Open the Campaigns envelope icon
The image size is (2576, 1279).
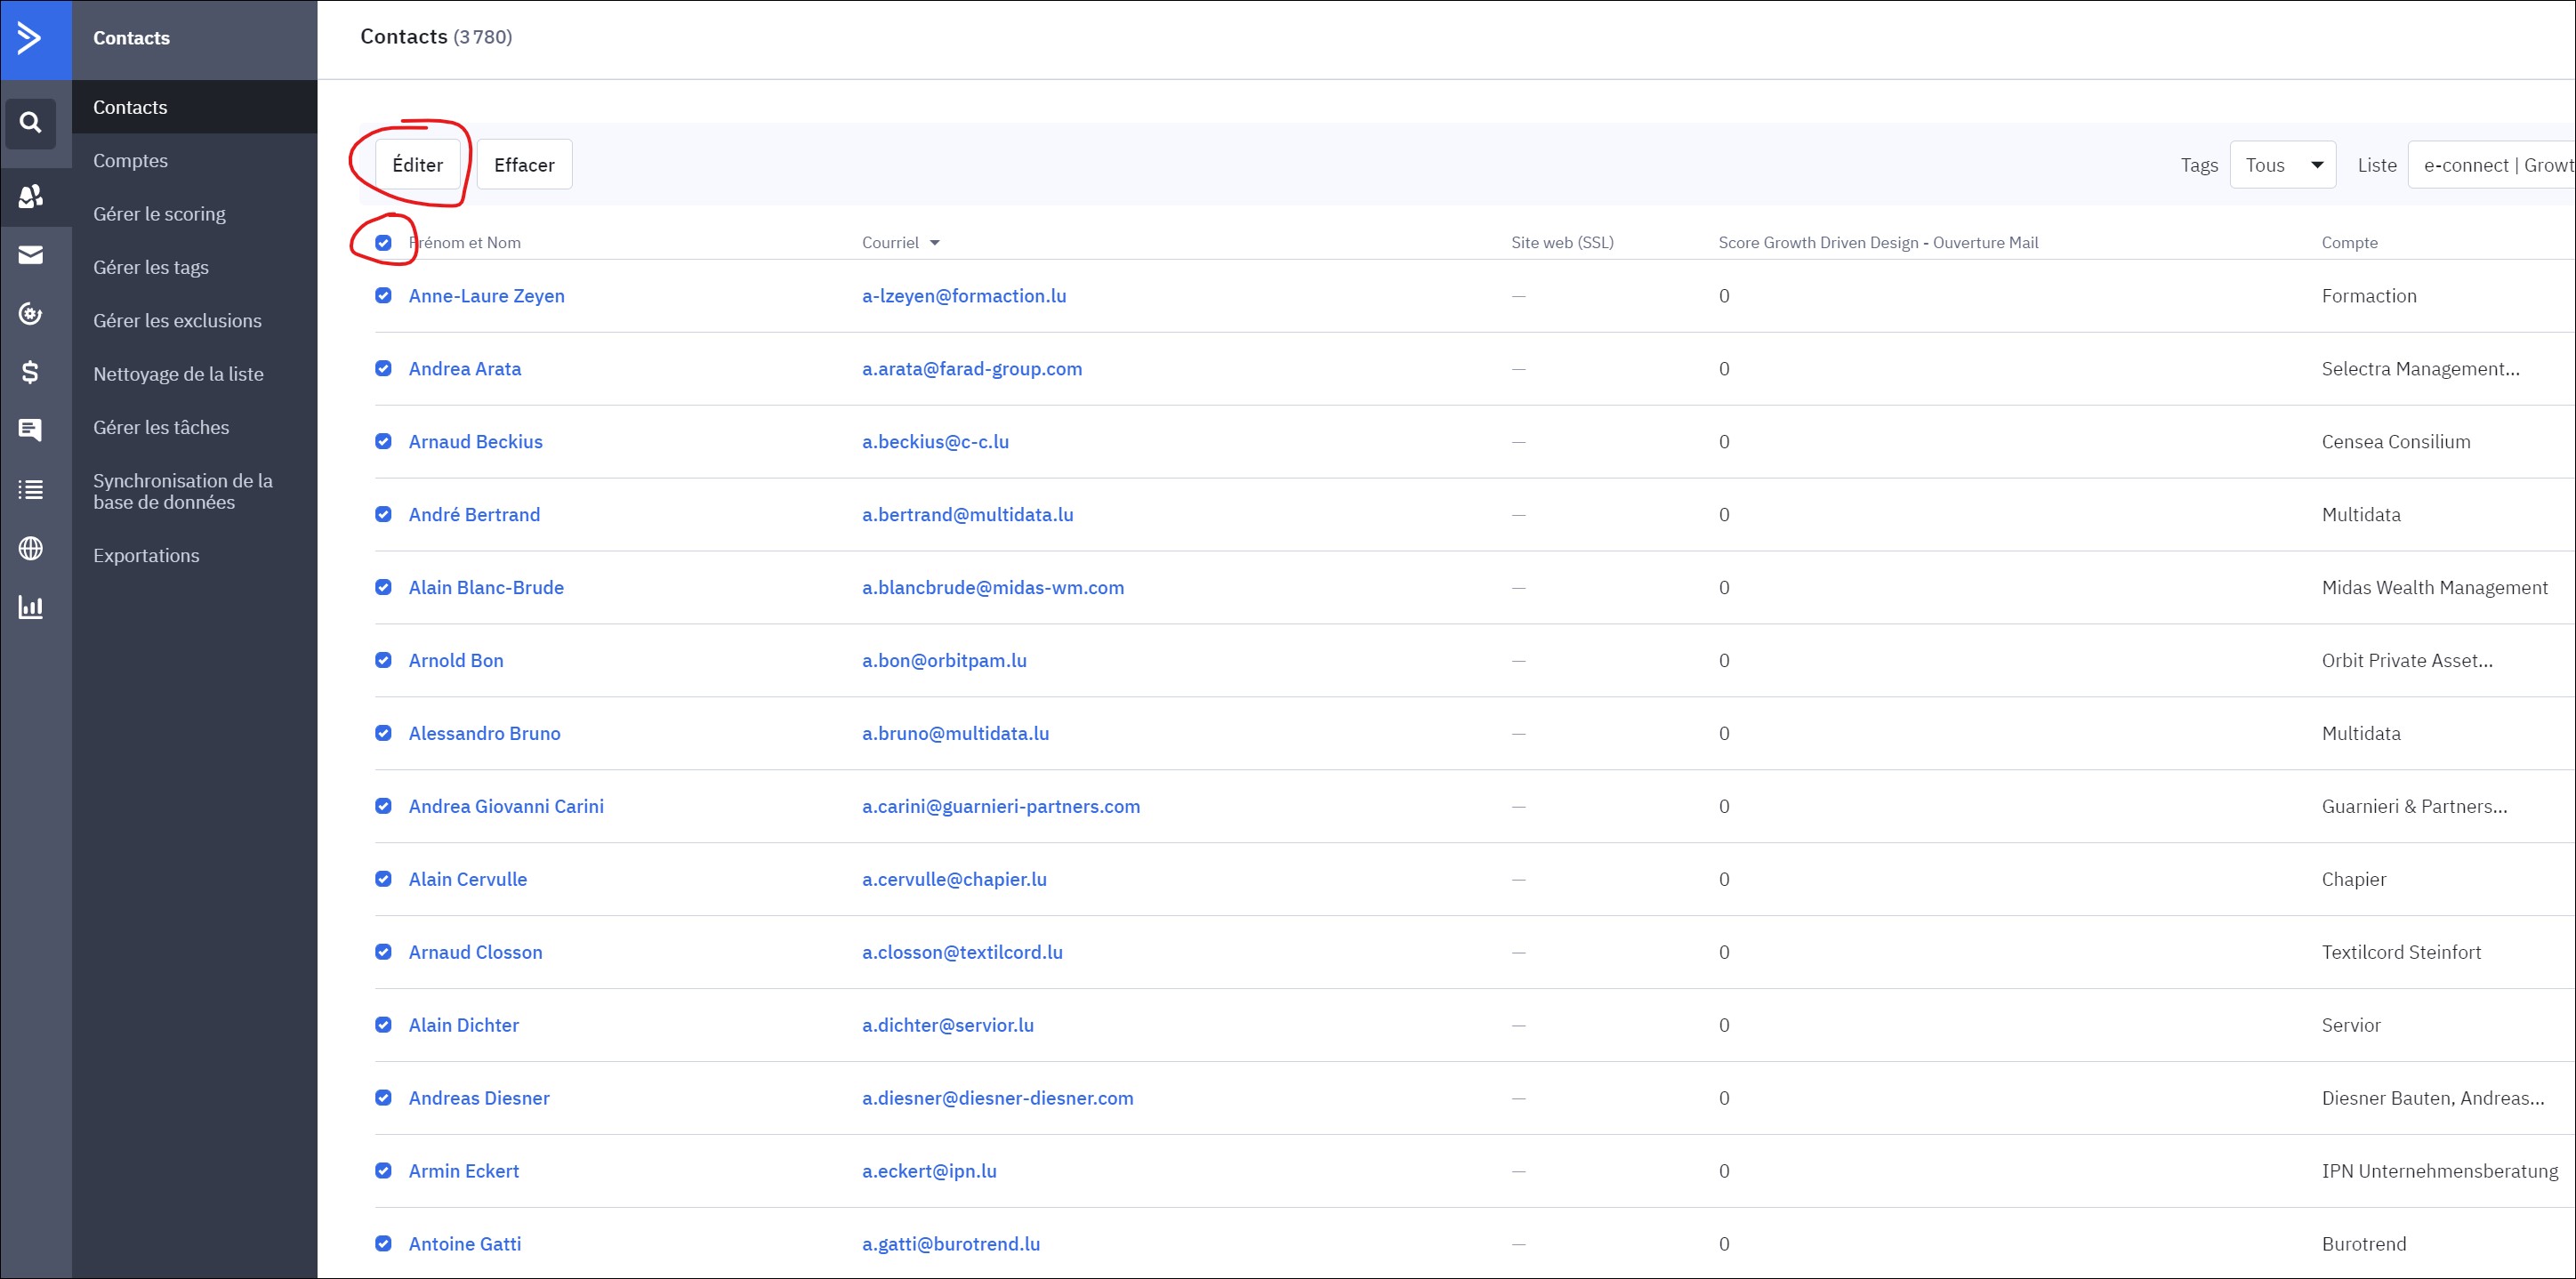coord(31,255)
